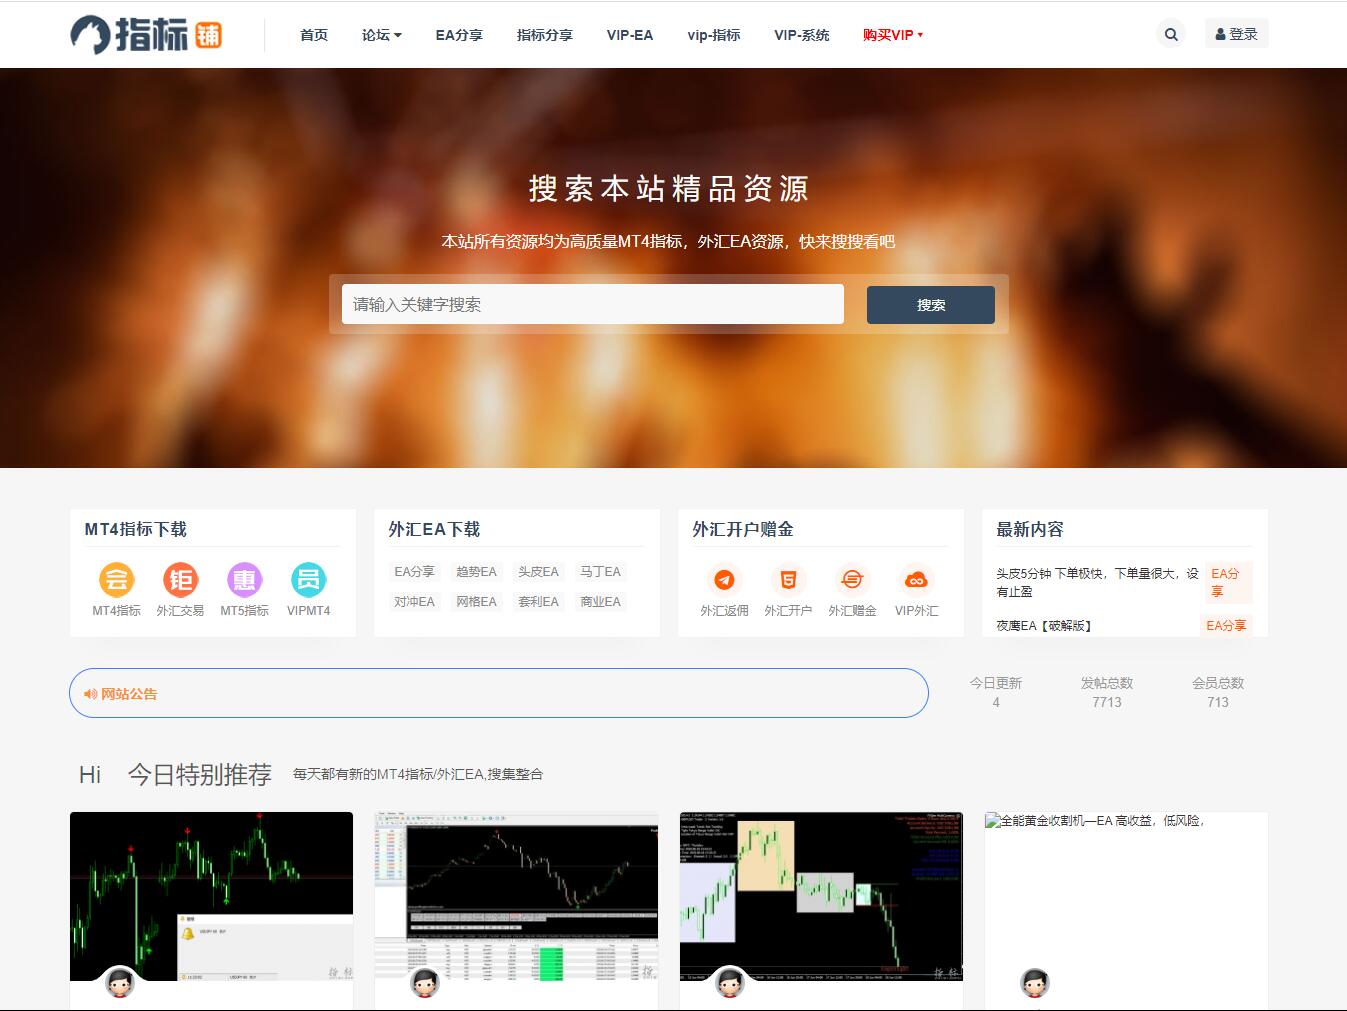Go to the 指标分享 nav item

coord(544,35)
